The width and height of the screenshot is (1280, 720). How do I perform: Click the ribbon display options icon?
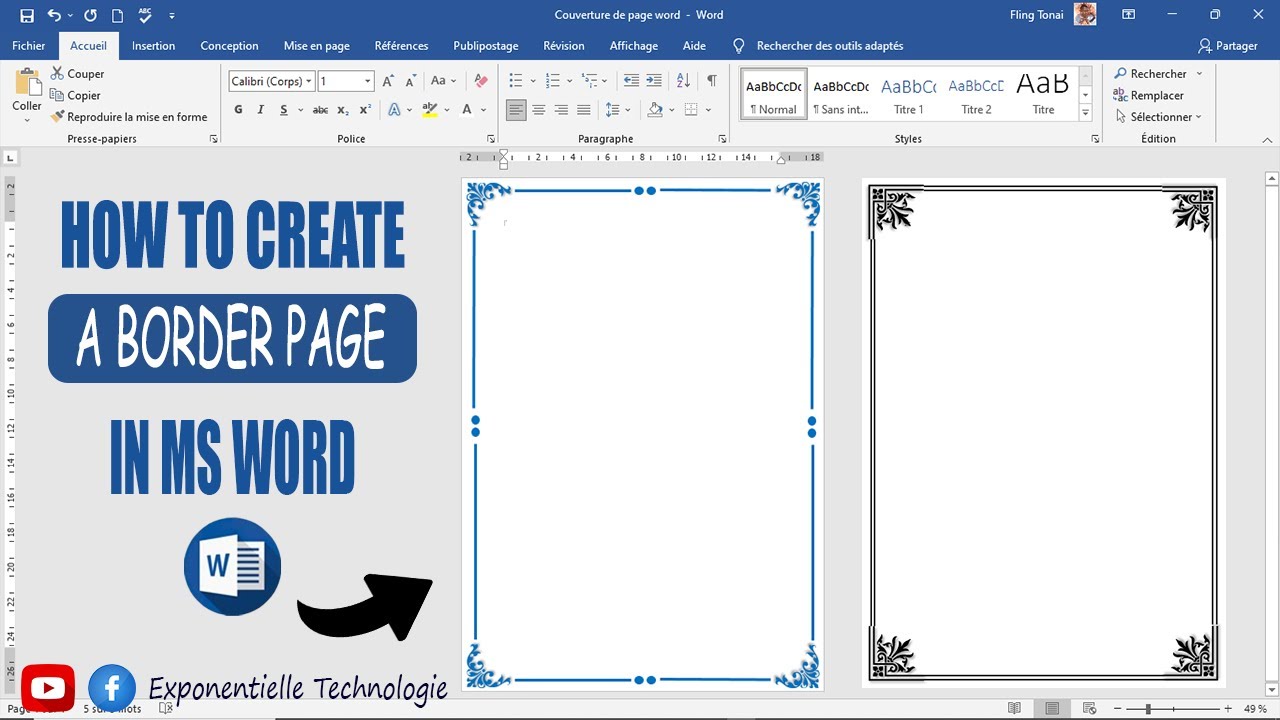pyautogui.click(x=1129, y=15)
